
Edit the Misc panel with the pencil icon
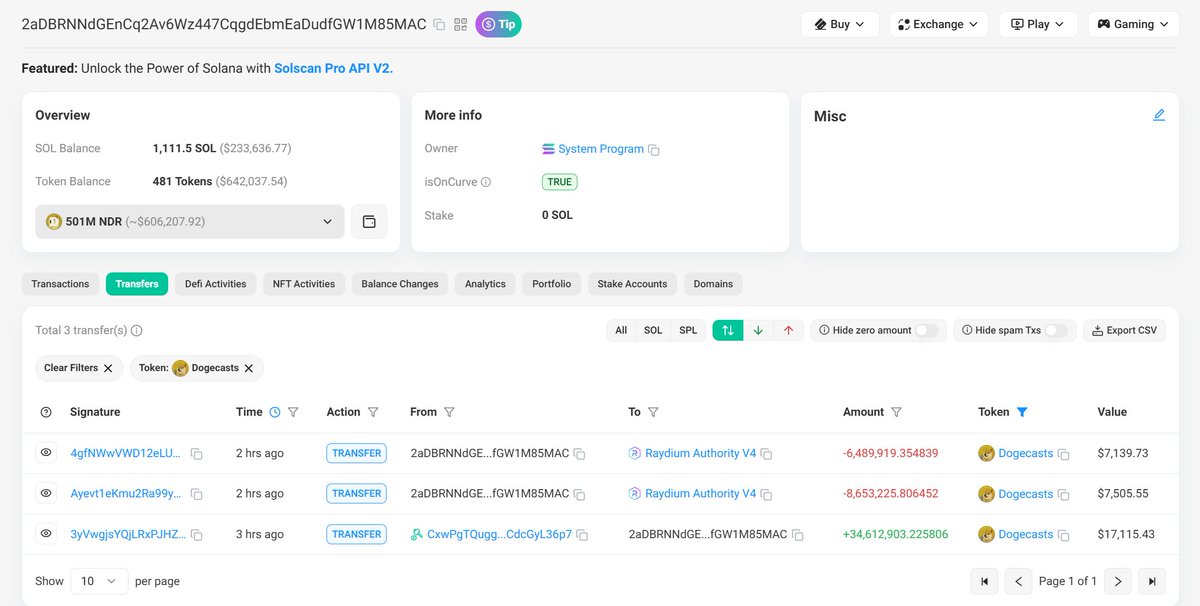click(1159, 114)
